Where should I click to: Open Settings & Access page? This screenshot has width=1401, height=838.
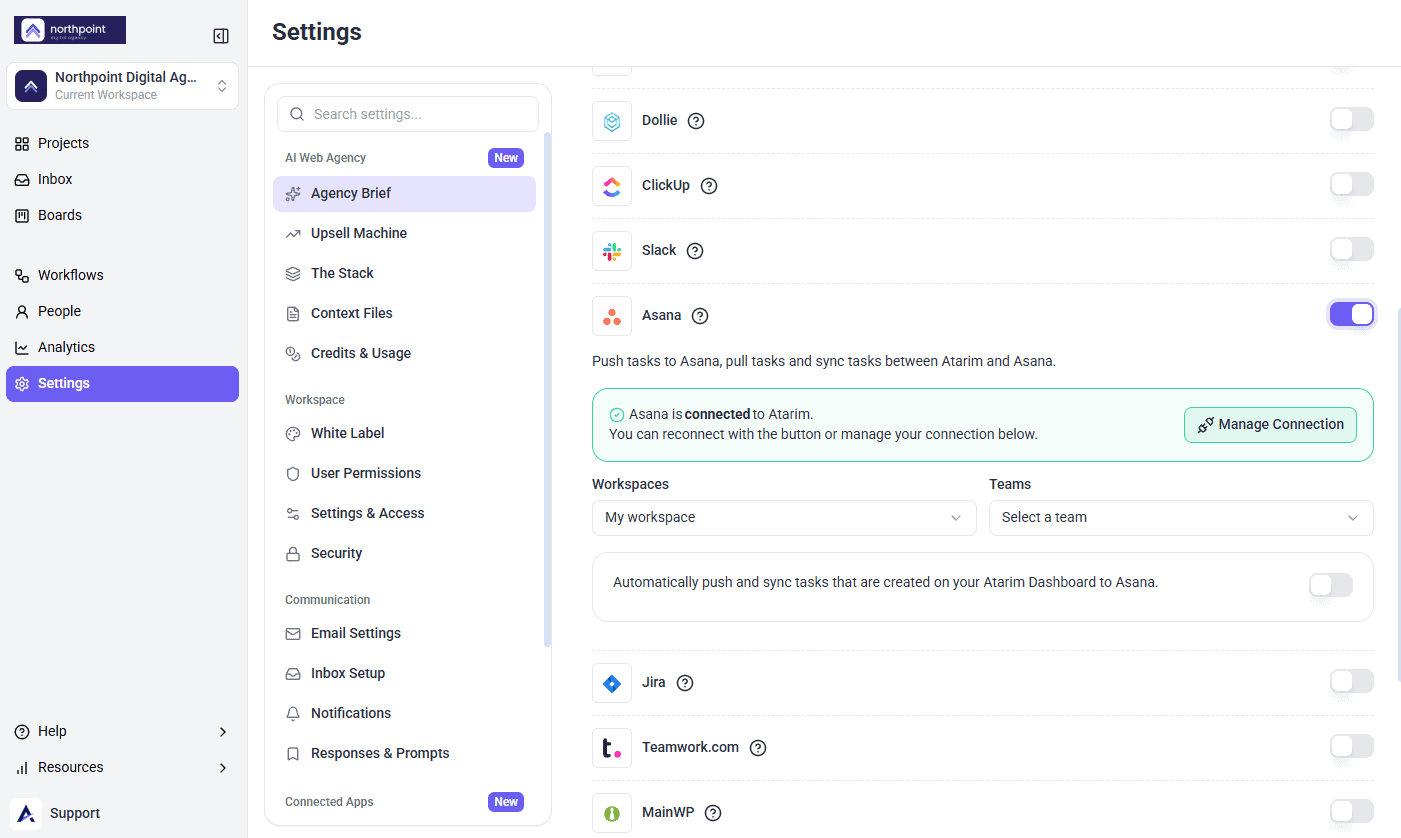coord(404,513)
